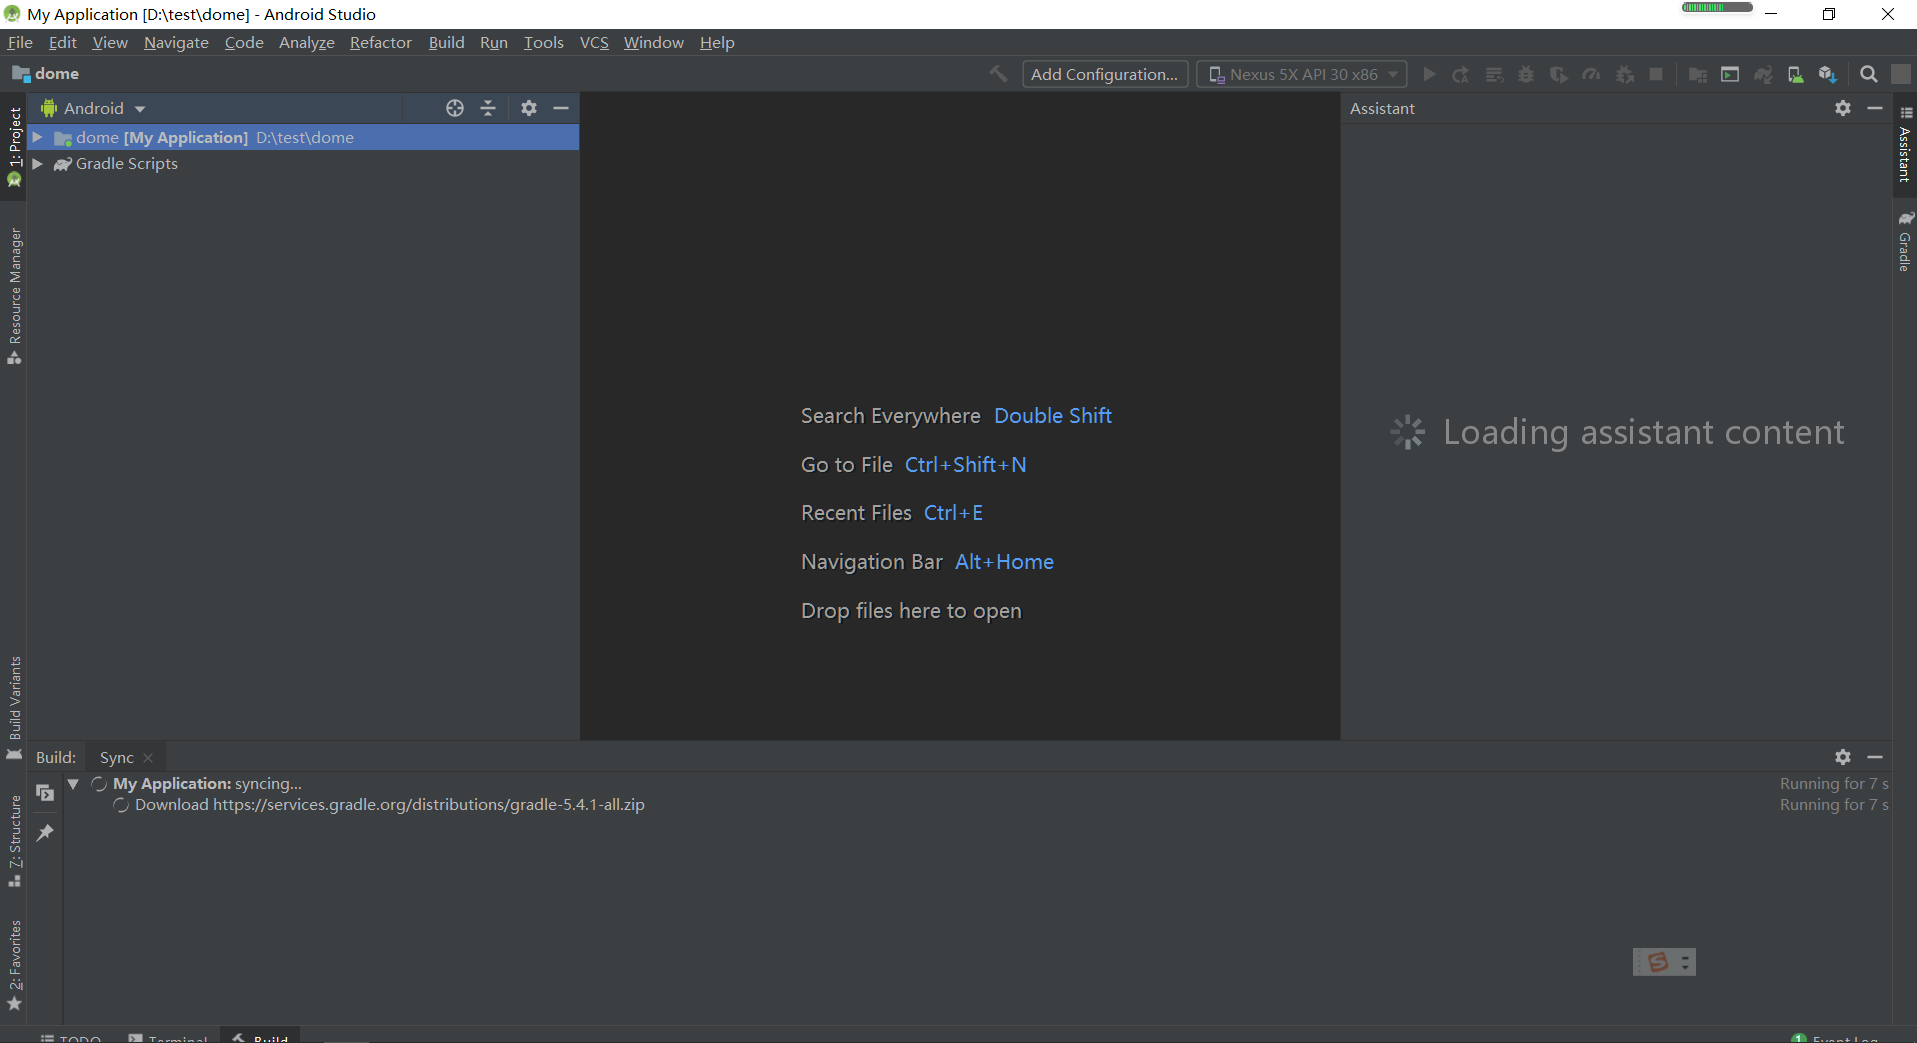This screenshot has height=1043, width=1917.
Task: Open the Navigate menu
Action: 176,42
